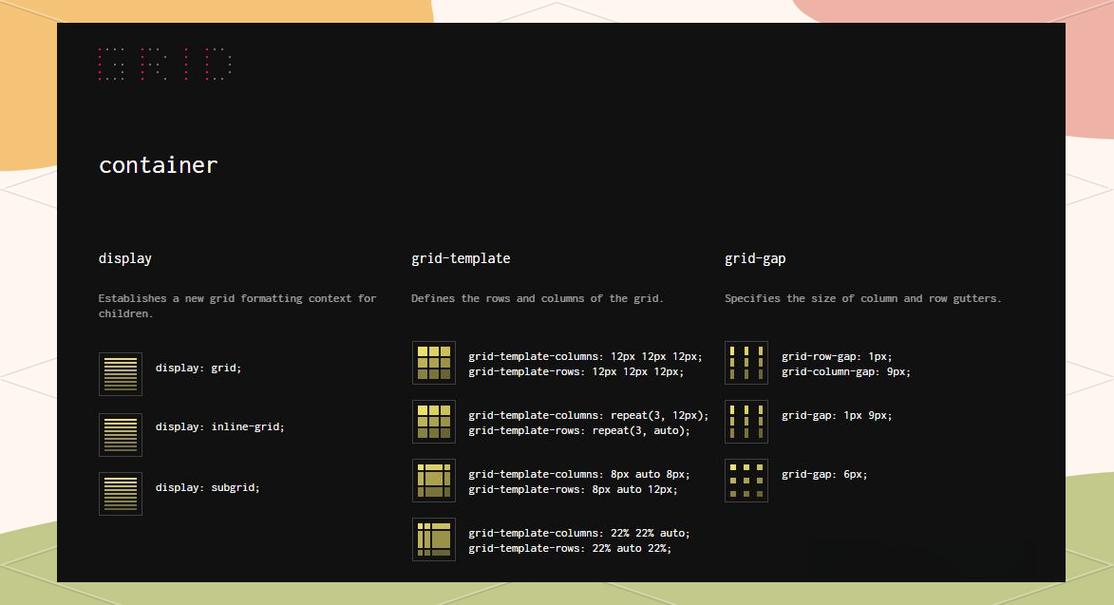The image size is (1114, 605).
Task: Click 'Defines the rows and columns of the grid.'
Action: click(x=537, y=298)
